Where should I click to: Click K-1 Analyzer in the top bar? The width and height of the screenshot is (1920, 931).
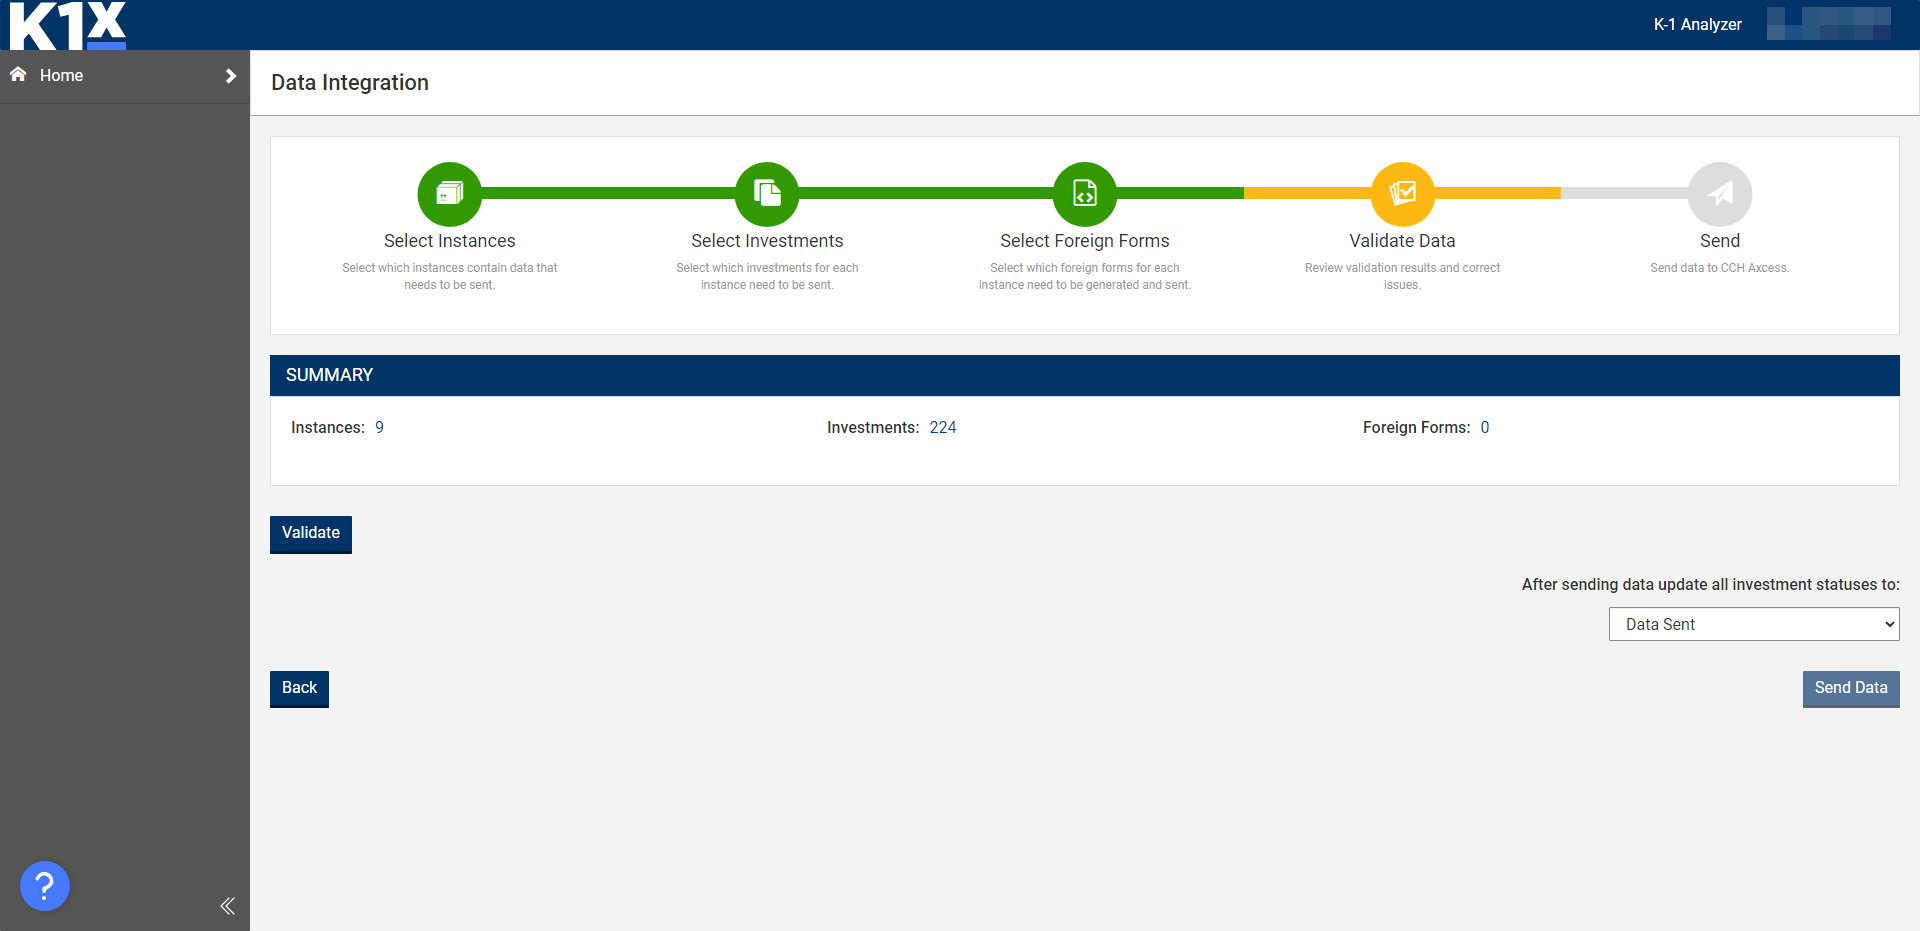(x=1697, y=25)
